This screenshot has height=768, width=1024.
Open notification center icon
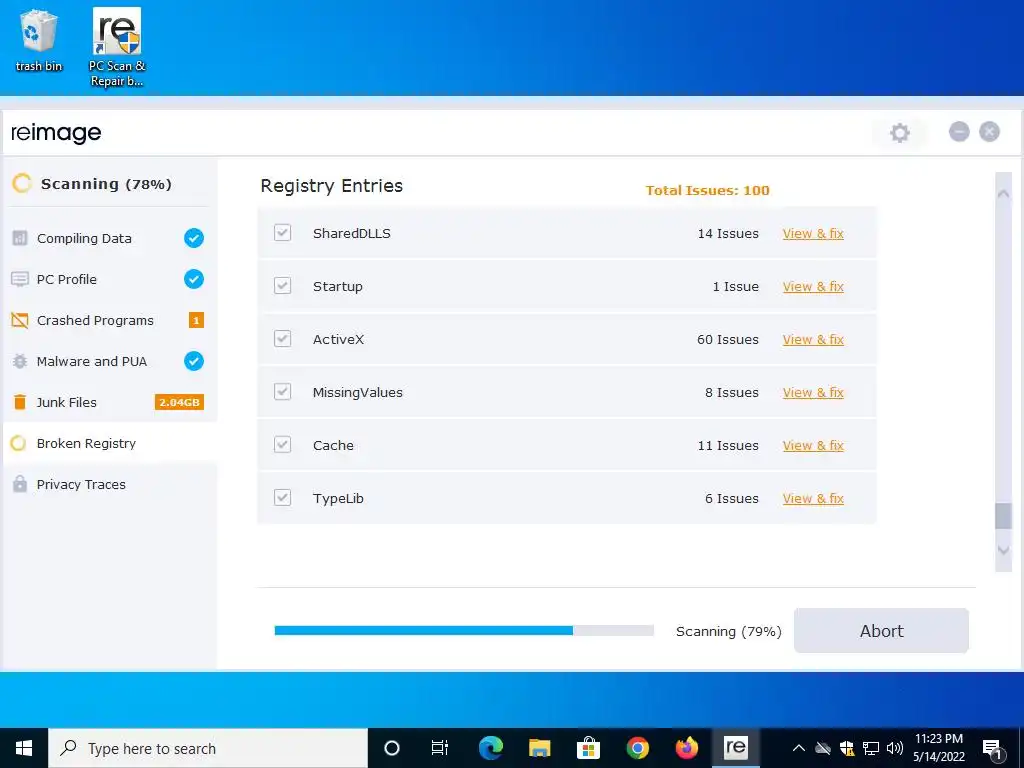[x=992, y=748]
